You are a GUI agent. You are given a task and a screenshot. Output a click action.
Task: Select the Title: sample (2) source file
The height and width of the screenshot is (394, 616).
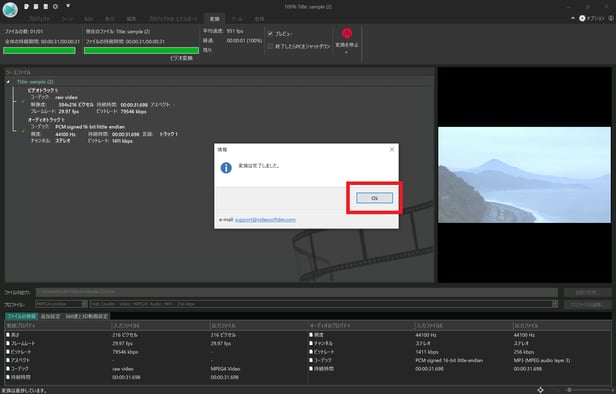[x=35, y=82]
